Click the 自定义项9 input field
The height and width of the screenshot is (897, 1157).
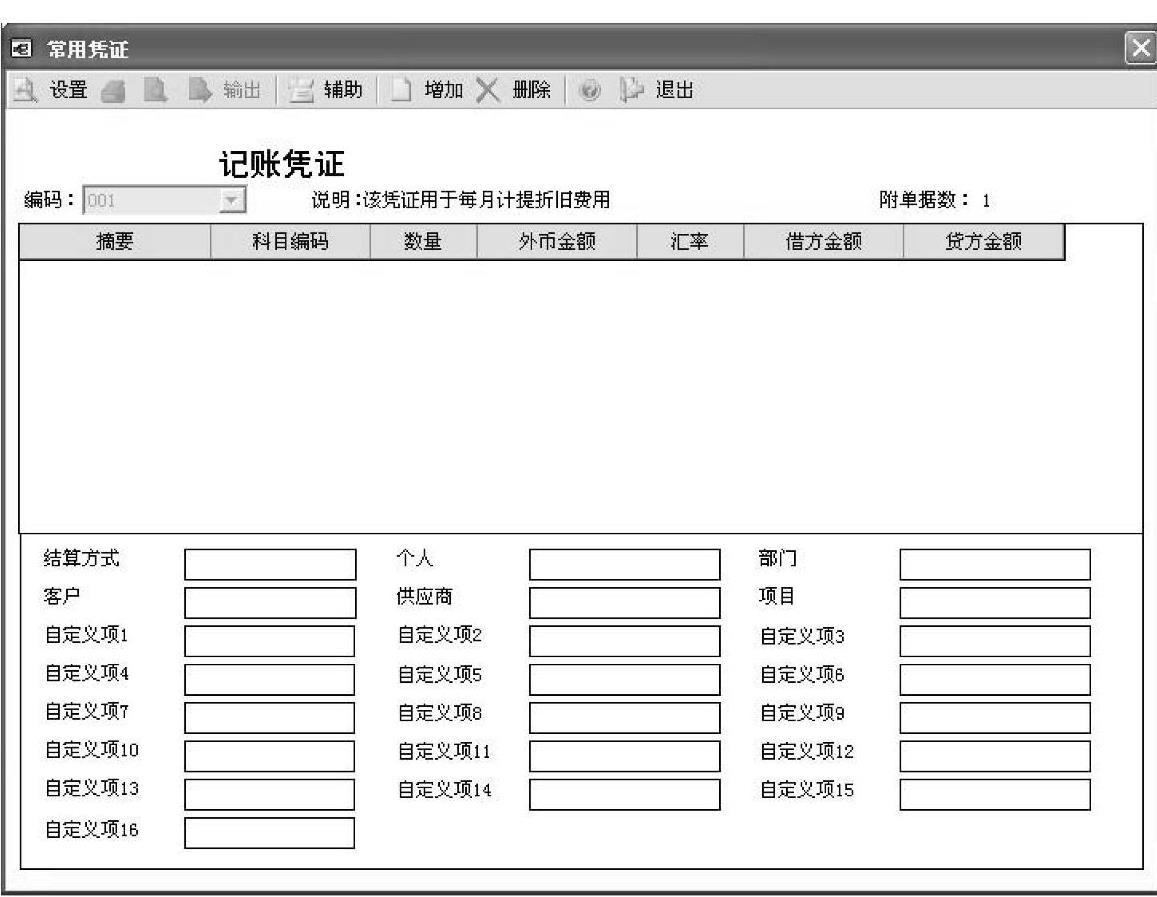(995, 718)
